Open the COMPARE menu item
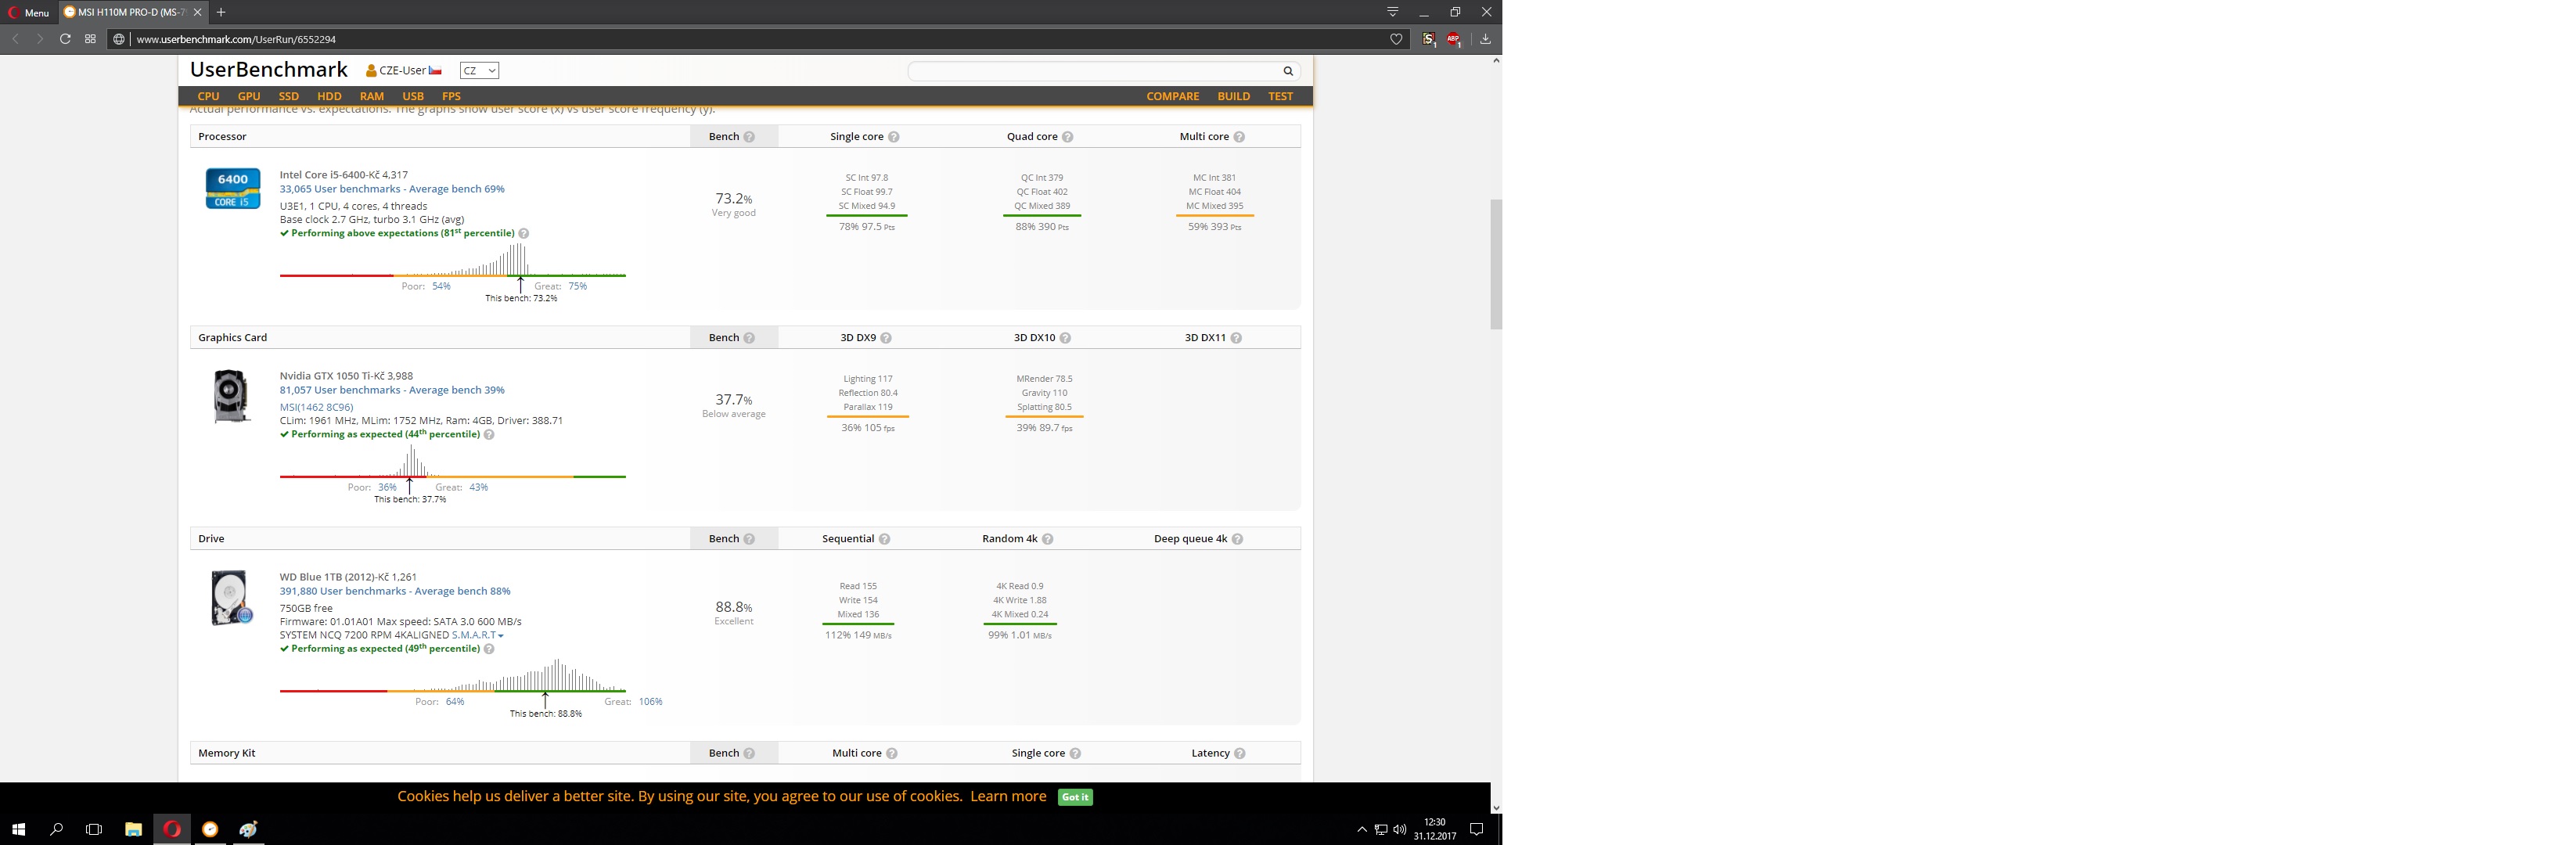Image resolution: width=2576 pixels, height=845 pixels. click(1172, 96)
